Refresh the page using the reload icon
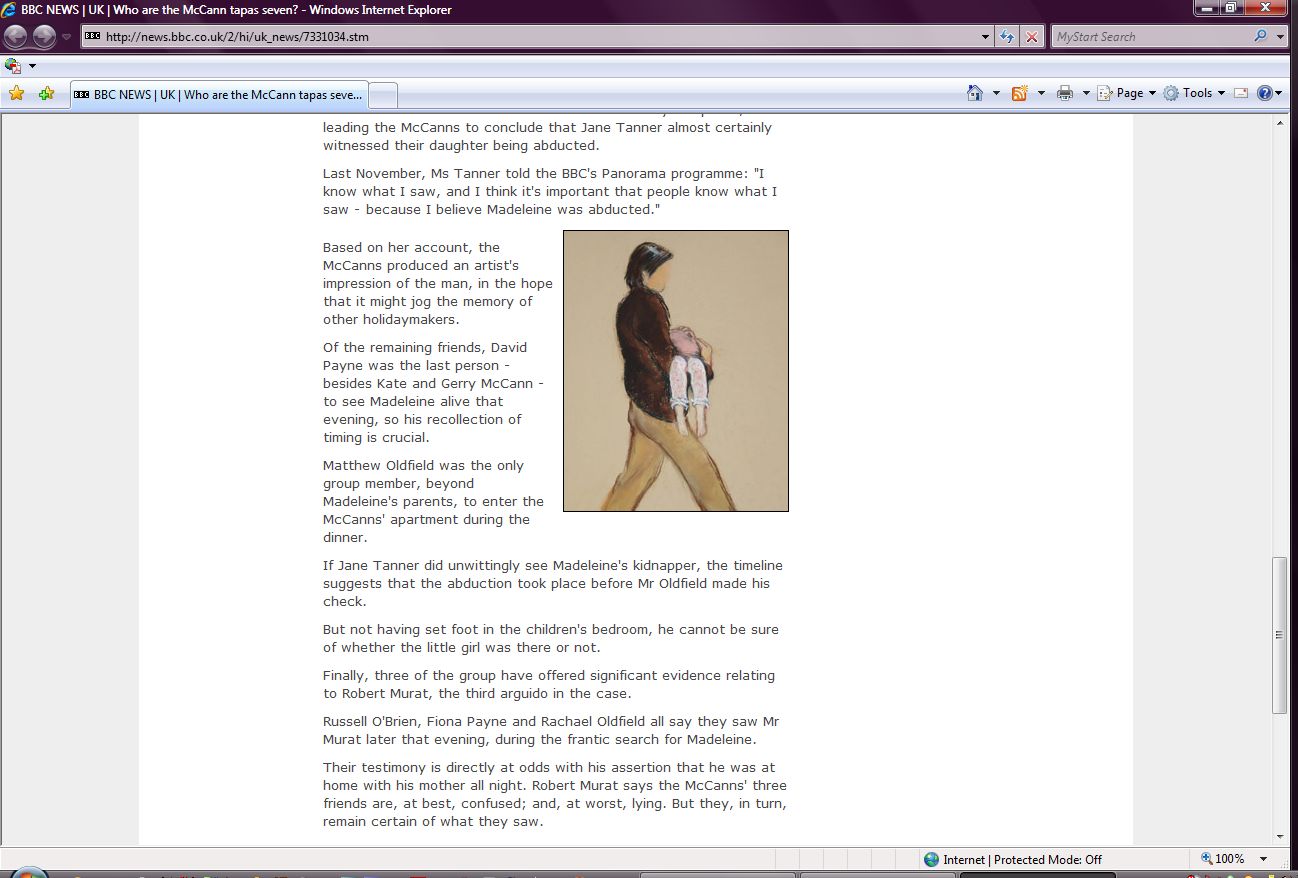This screenshot has width=1298, height=878. click(x=1008, y=37)
